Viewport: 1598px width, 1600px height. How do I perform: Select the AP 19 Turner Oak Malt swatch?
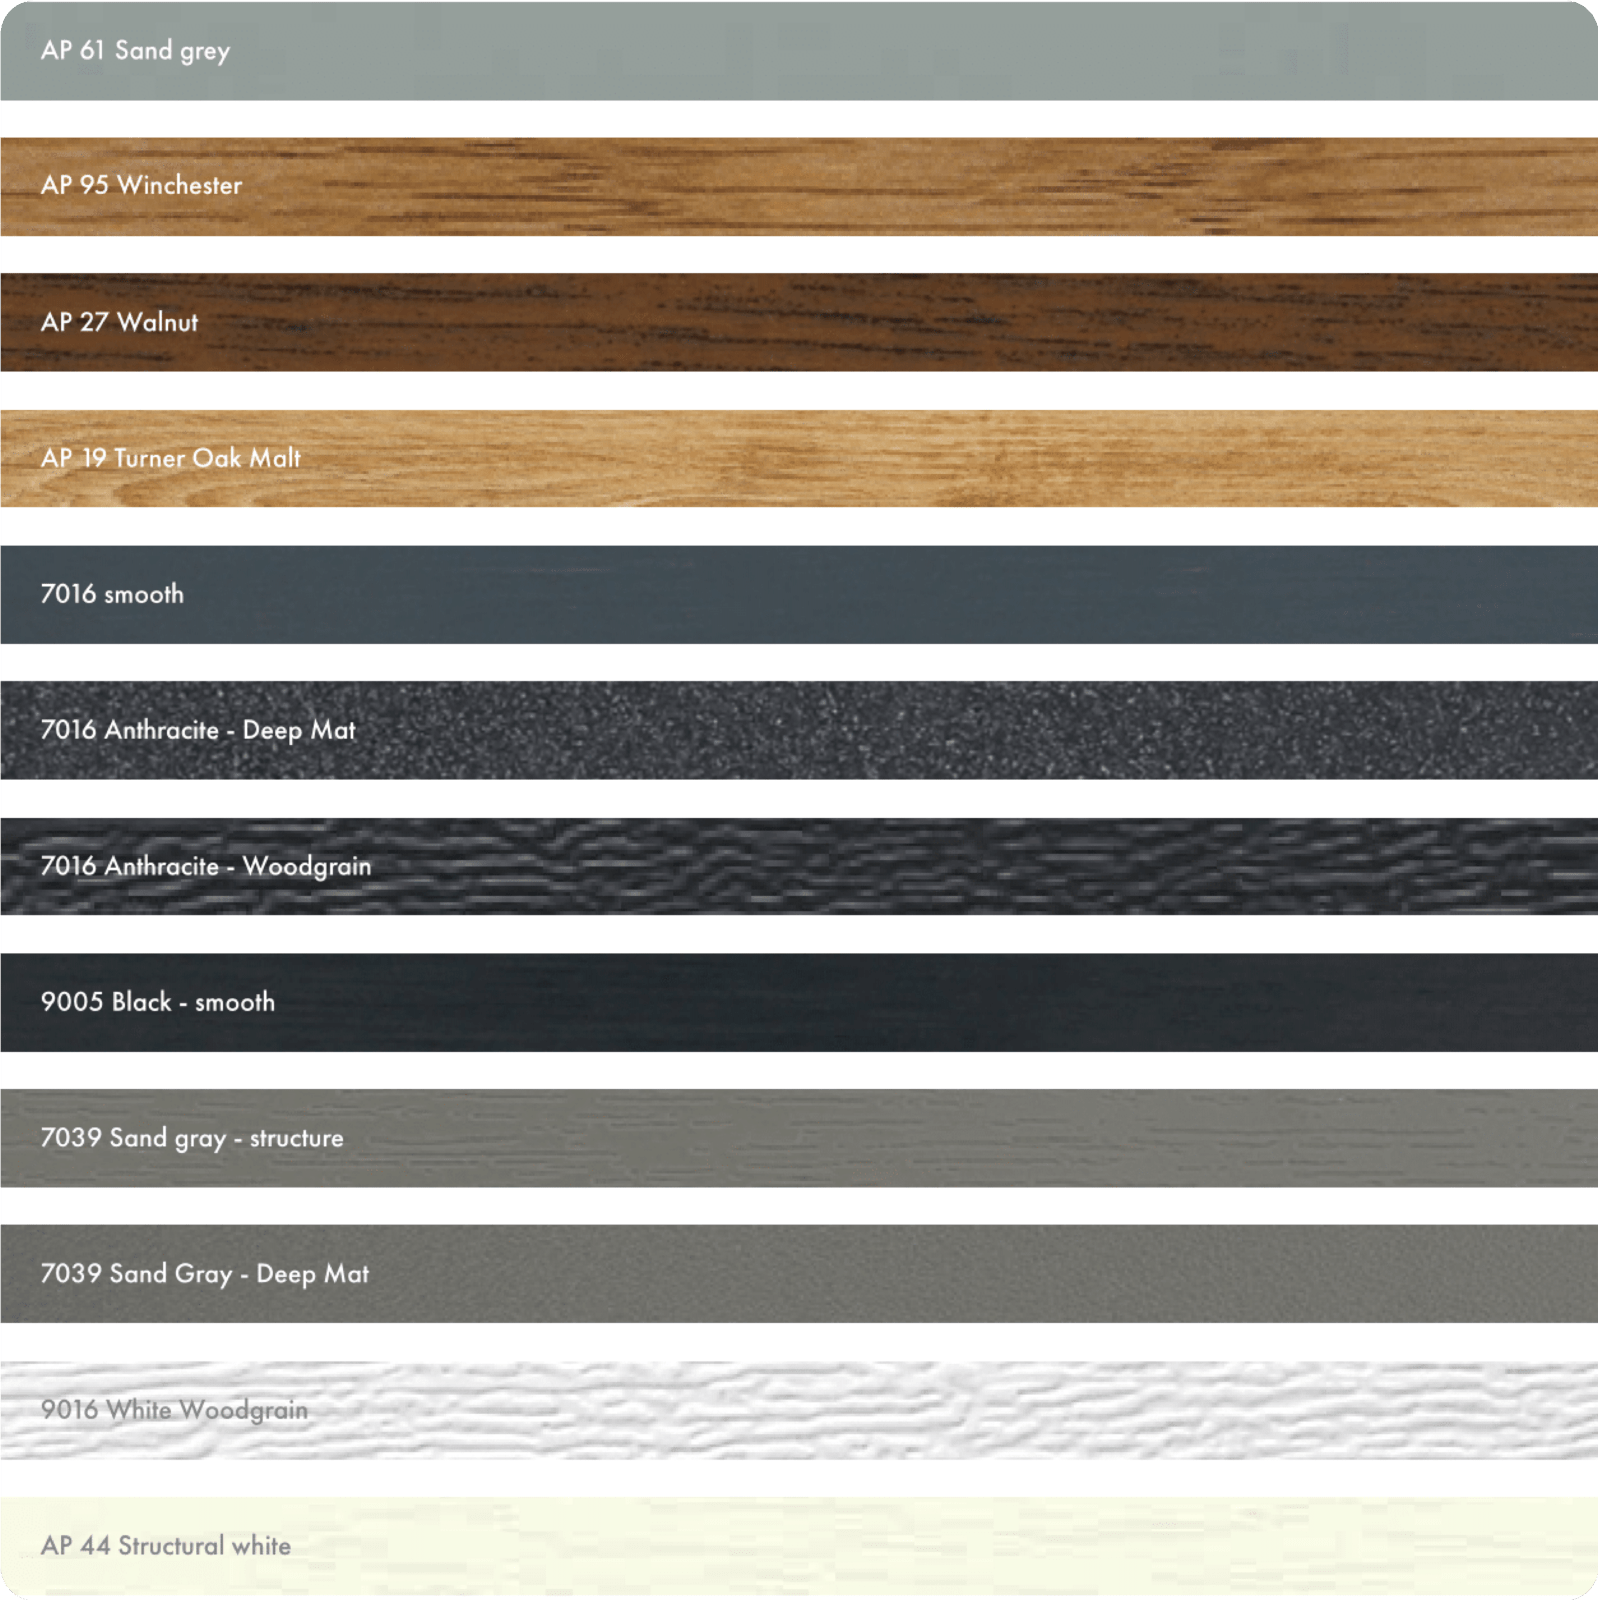[x=800, y=458]
